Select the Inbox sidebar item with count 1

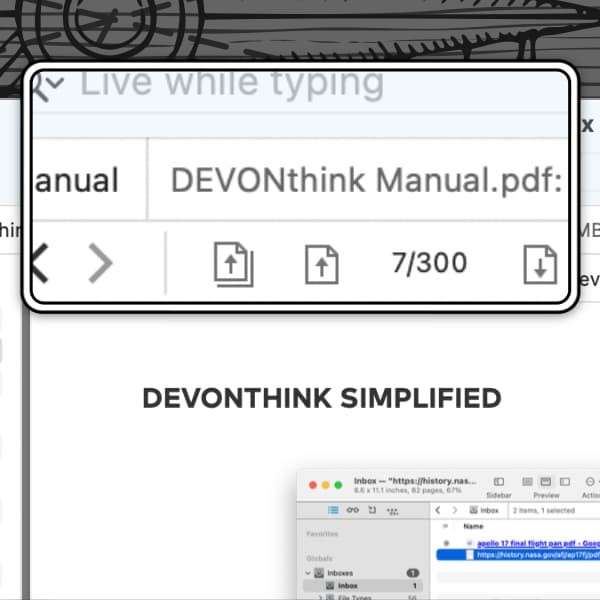coord(363,585)
